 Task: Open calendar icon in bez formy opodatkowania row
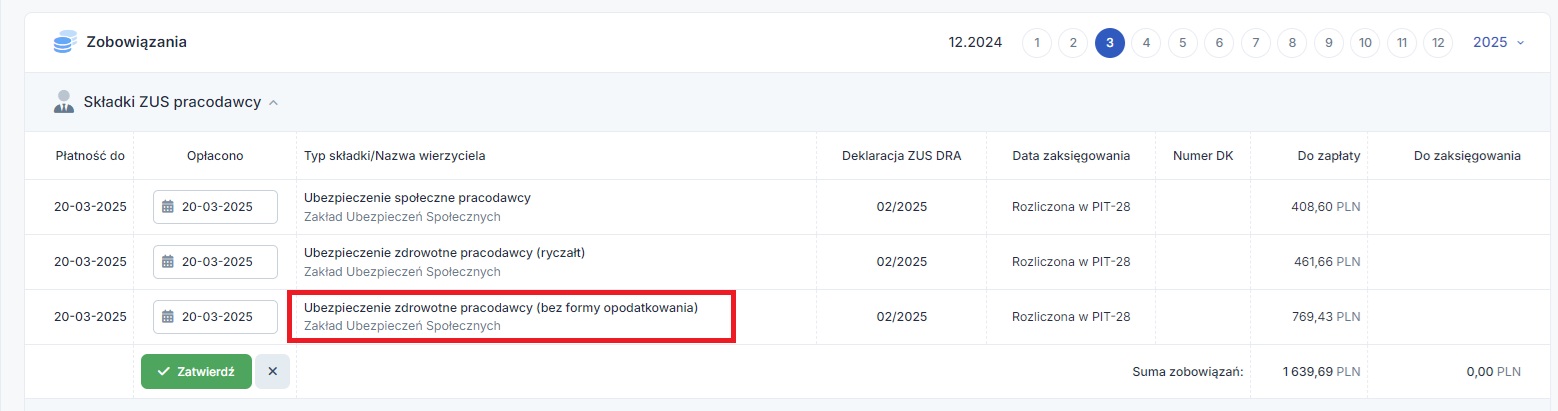[x=168, y=317]
